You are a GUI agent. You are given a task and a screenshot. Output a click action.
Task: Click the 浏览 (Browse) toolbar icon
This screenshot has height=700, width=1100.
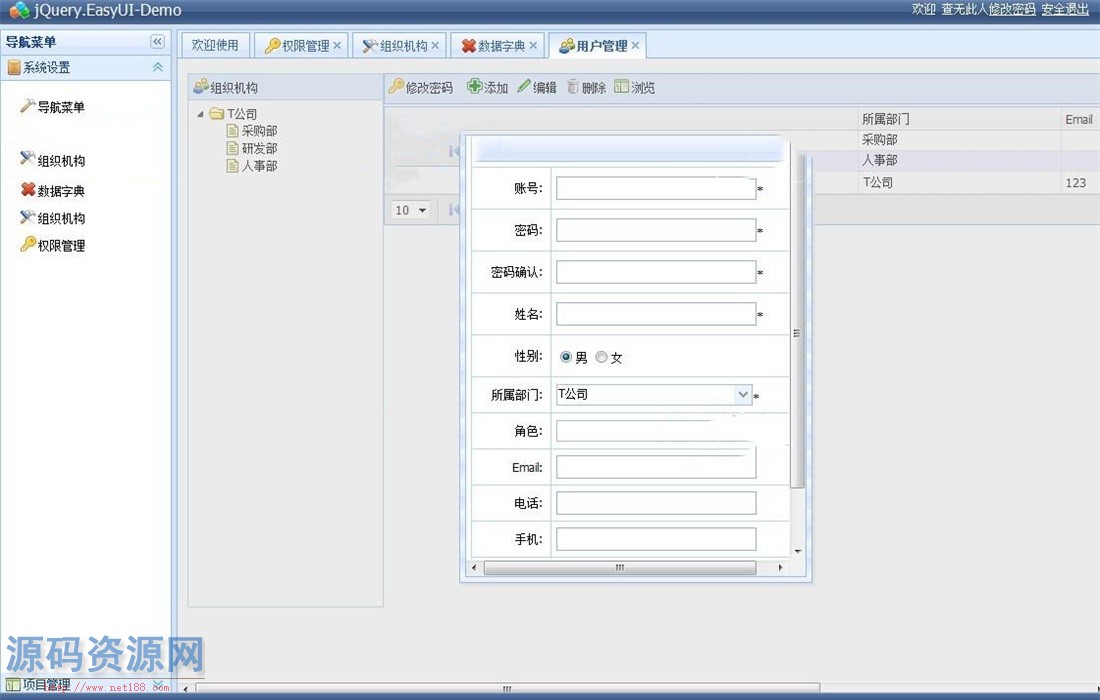[x=622, y=87]
